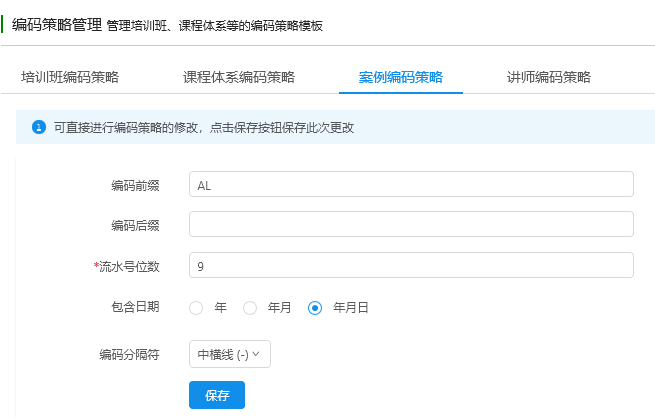Image resolution: width=655 pixels, height=417 pixels.
Task: Open the 案例编码策略 tab
Action: coord(401,77)
